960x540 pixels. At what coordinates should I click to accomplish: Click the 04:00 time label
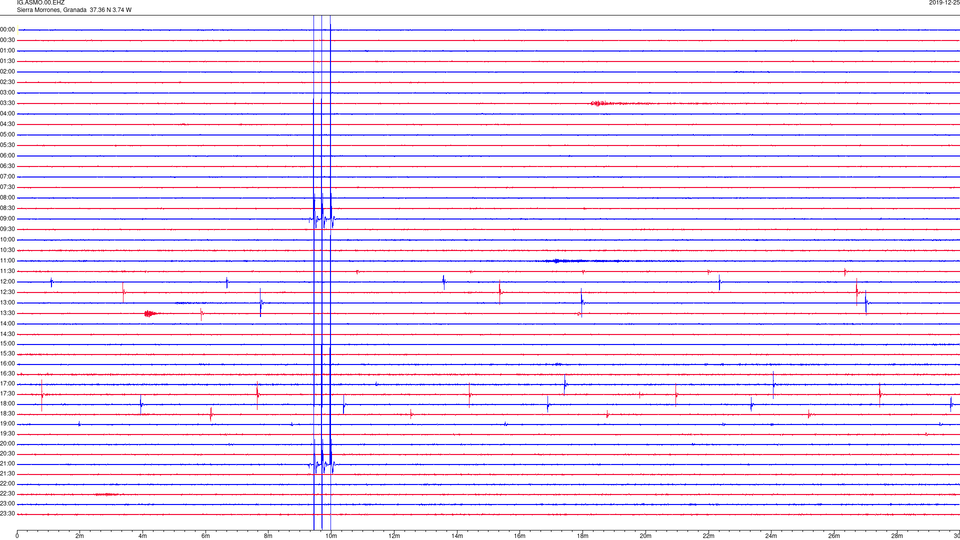7,113
